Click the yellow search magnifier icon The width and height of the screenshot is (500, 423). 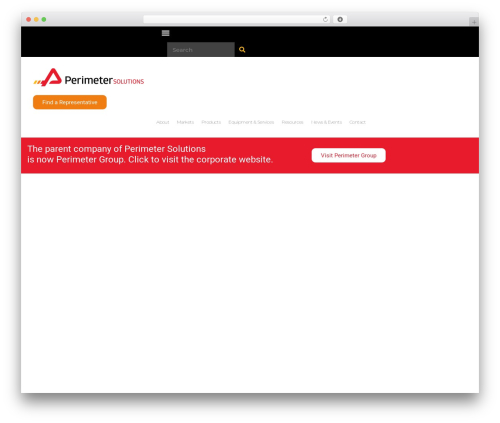(242, 50)
